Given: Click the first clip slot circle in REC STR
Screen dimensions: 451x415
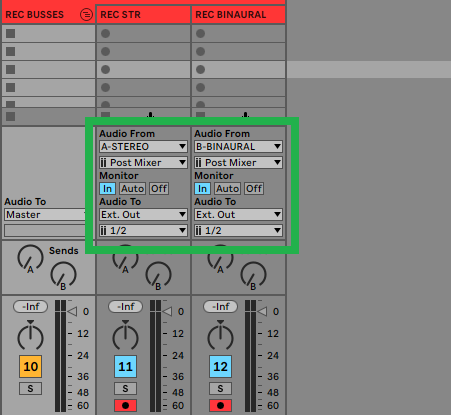Looking at the screenshot, I should (106, 33).
